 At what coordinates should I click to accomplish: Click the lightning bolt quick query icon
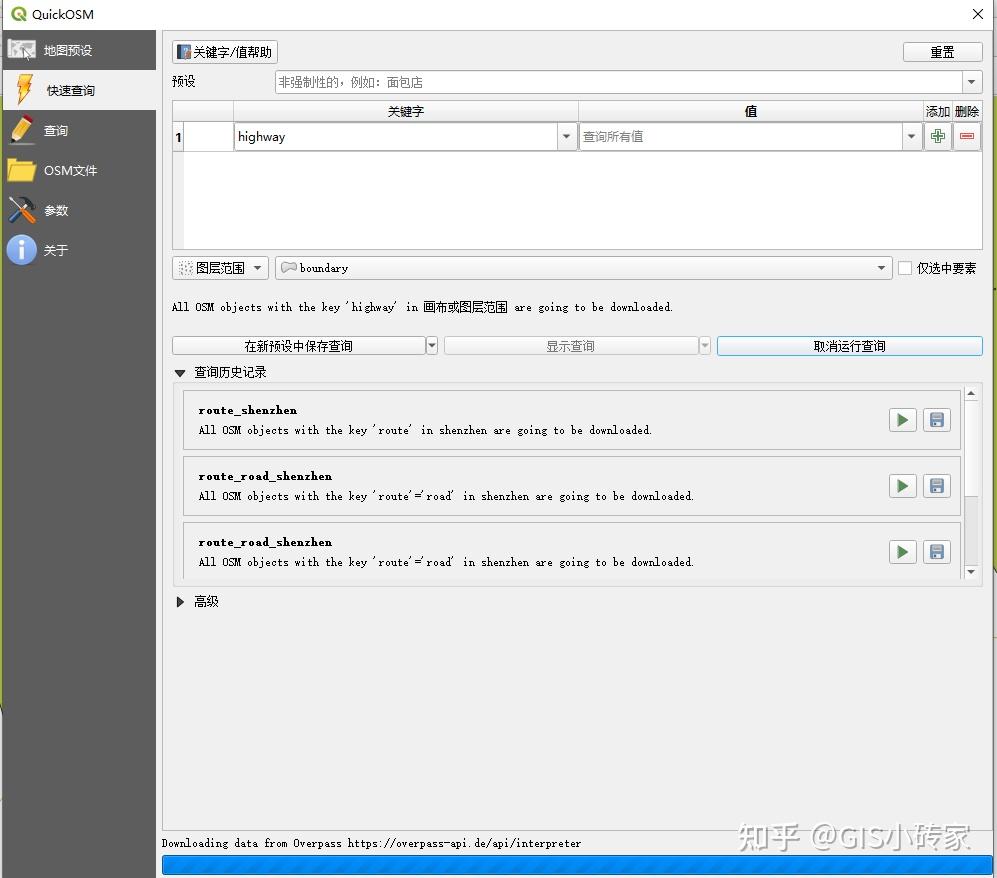pyautogui.click(x=24, y=90)
